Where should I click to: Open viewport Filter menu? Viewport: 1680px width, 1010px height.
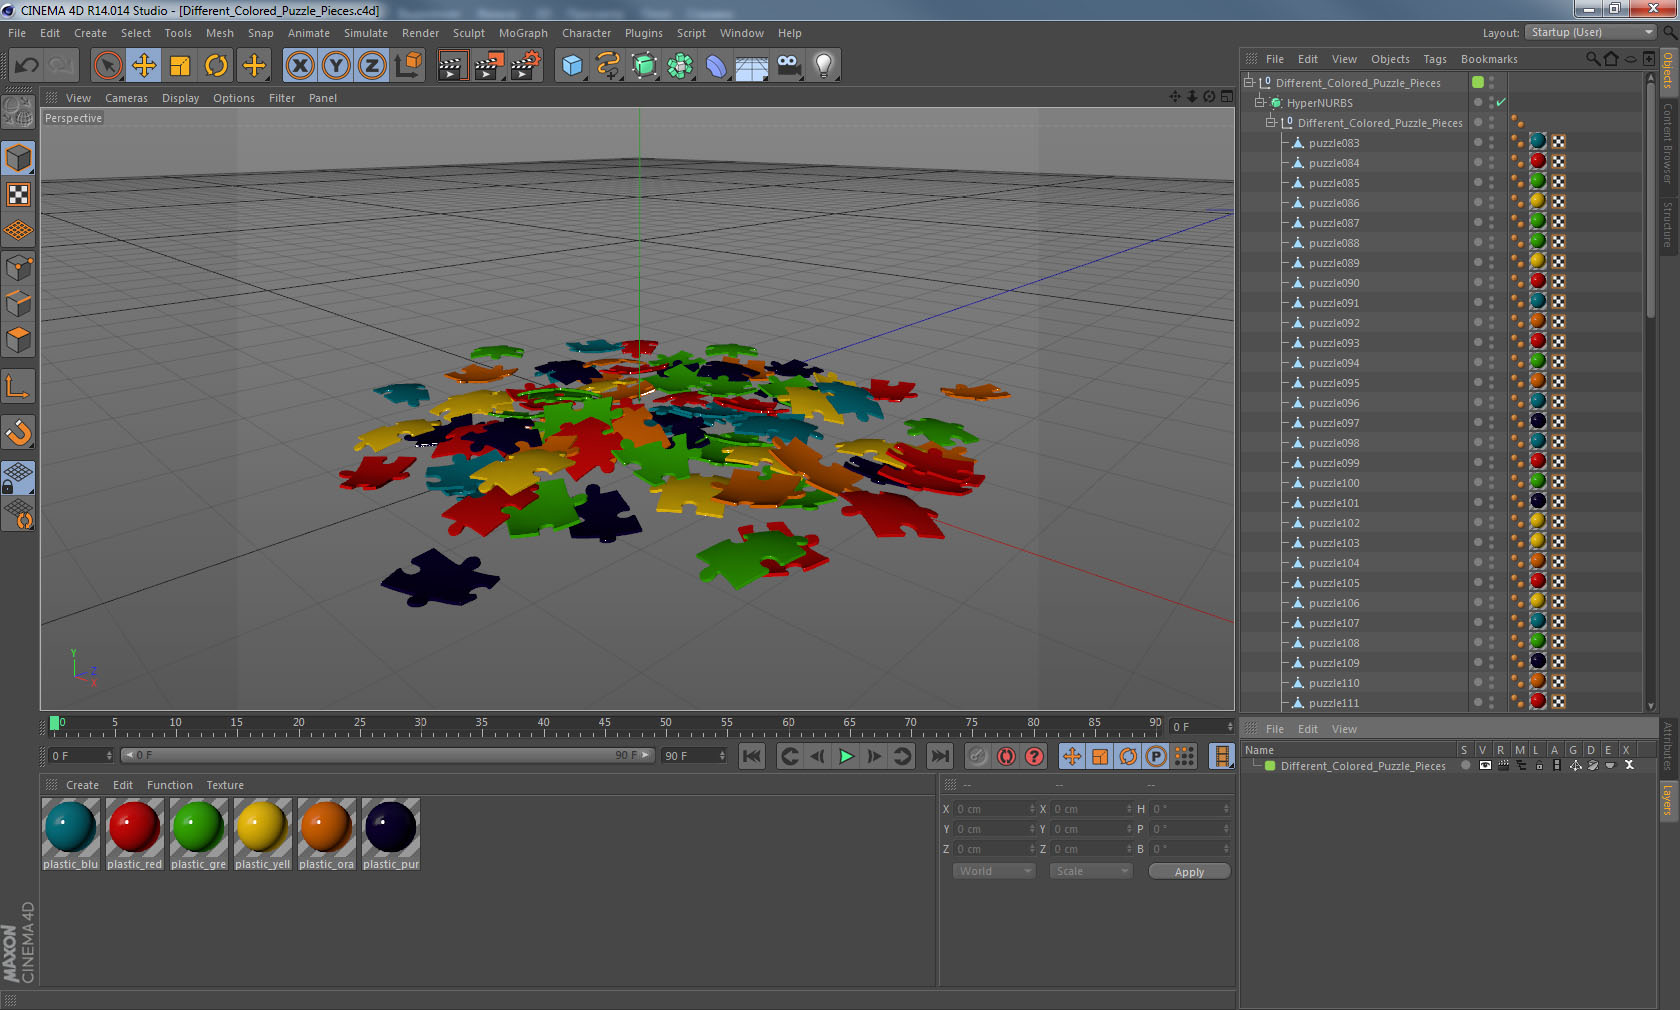click(282, 98)
